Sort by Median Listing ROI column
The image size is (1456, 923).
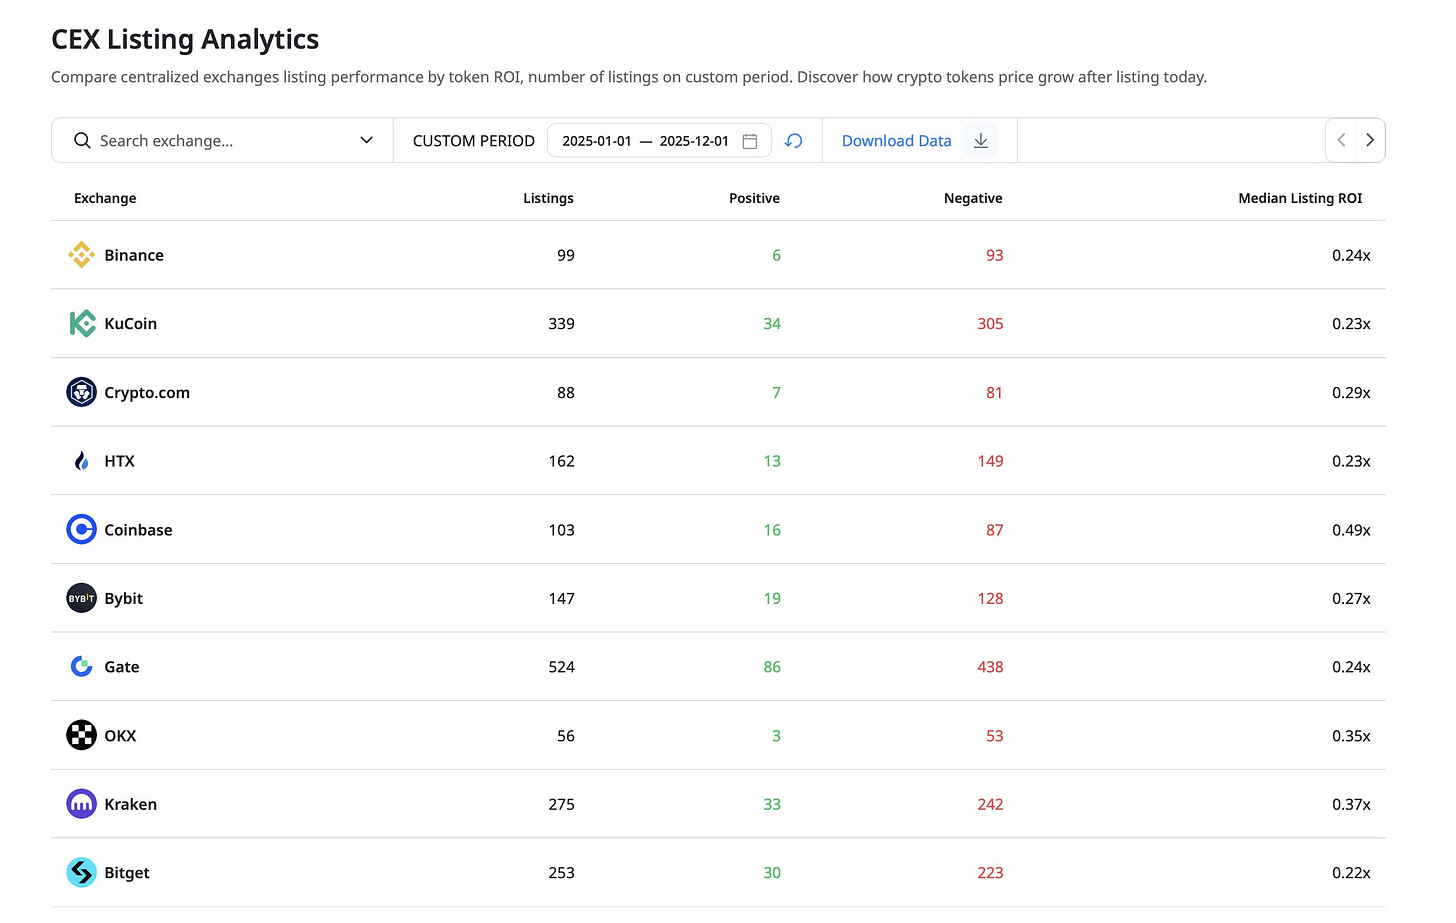[x=1300, y=198]
